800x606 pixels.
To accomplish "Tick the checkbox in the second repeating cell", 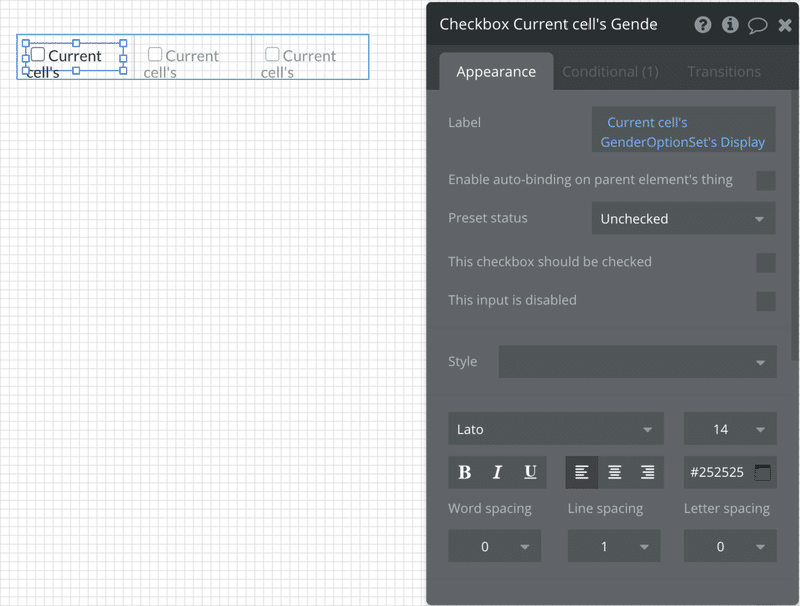I will pyautogui.click(x=155, y=54).
